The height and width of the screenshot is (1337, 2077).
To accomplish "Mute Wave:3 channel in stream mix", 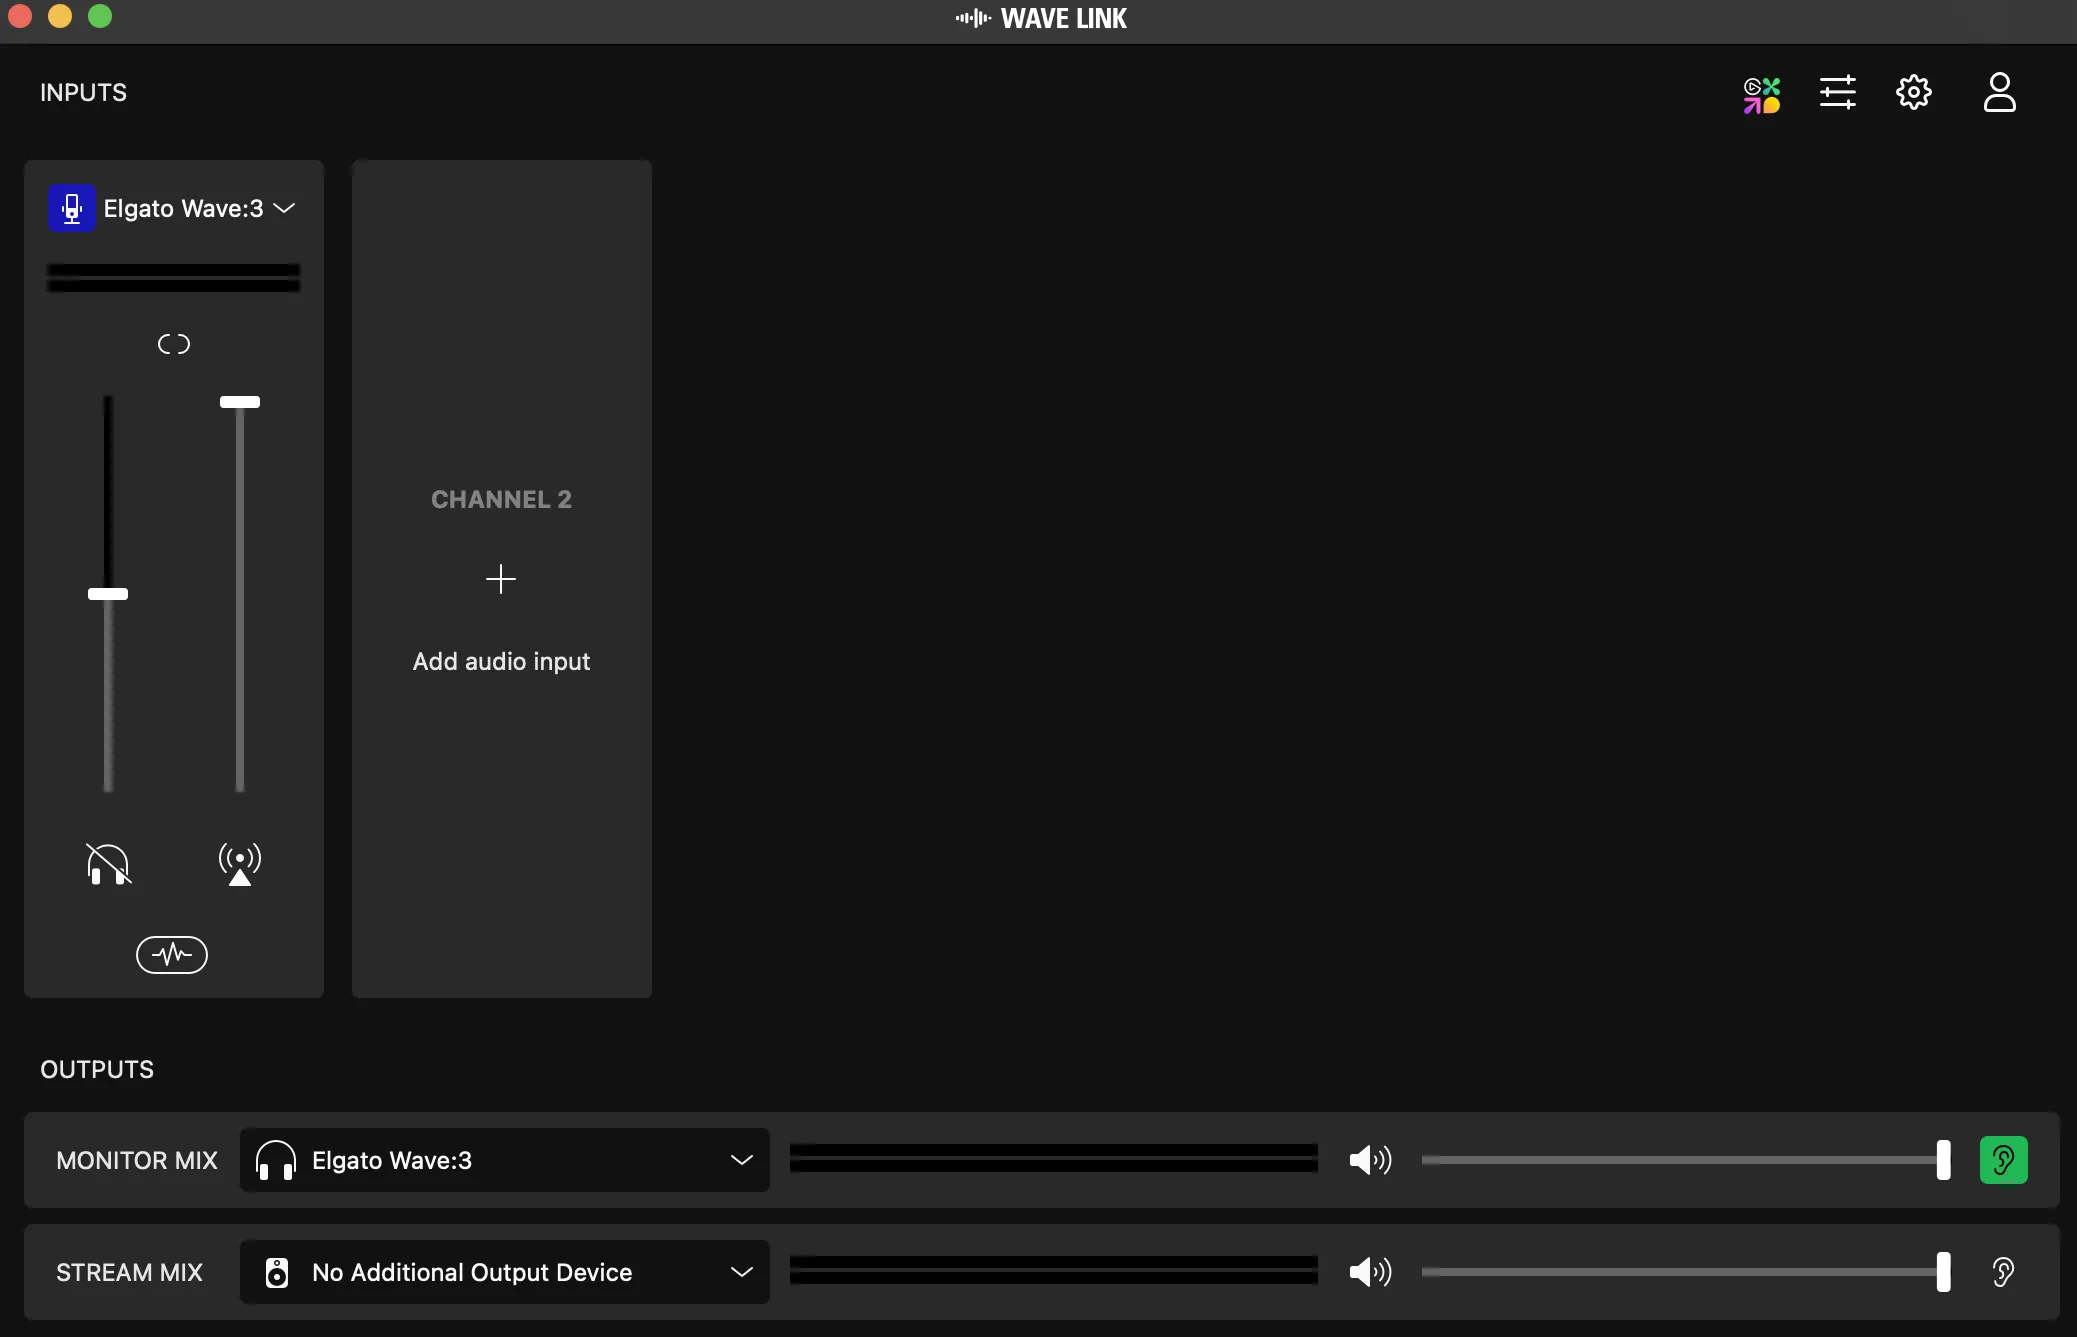I will 240,863.
